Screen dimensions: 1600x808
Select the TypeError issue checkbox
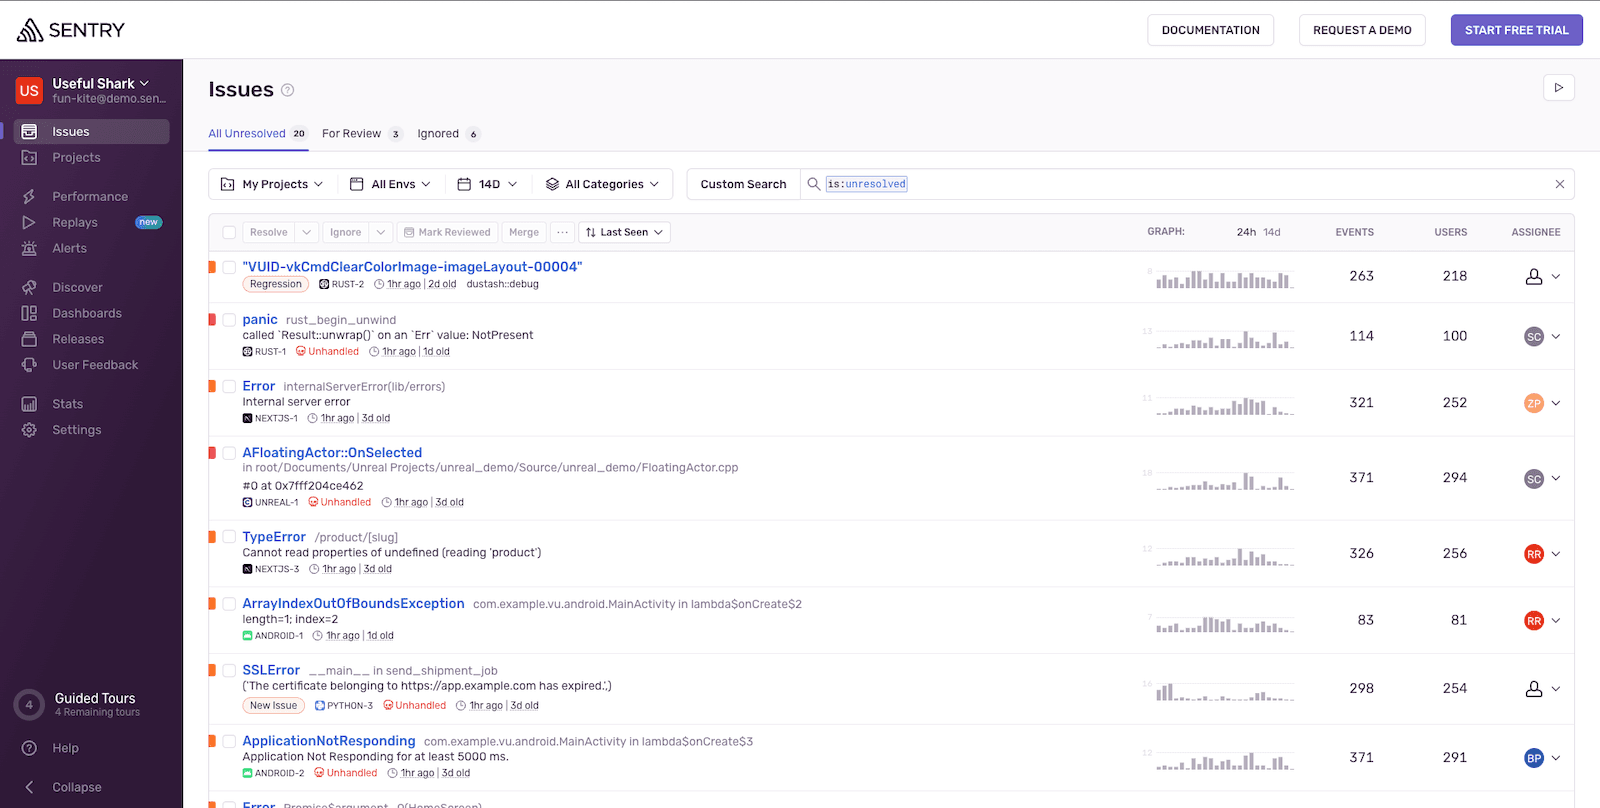click(x=229, y=538)
